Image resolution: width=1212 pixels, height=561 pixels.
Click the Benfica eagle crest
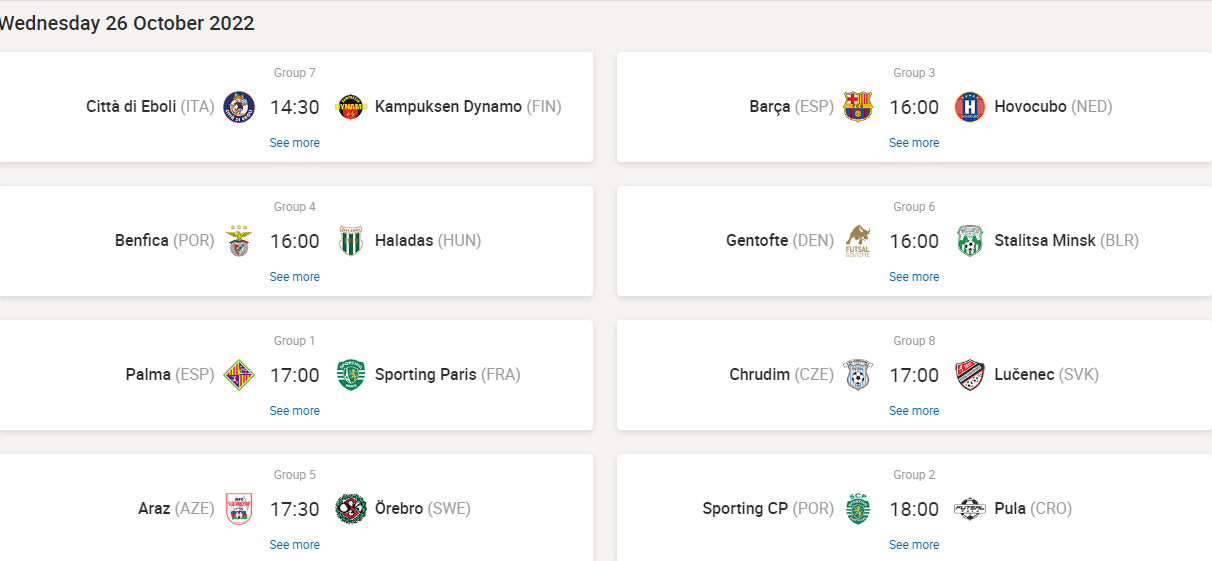239,241
